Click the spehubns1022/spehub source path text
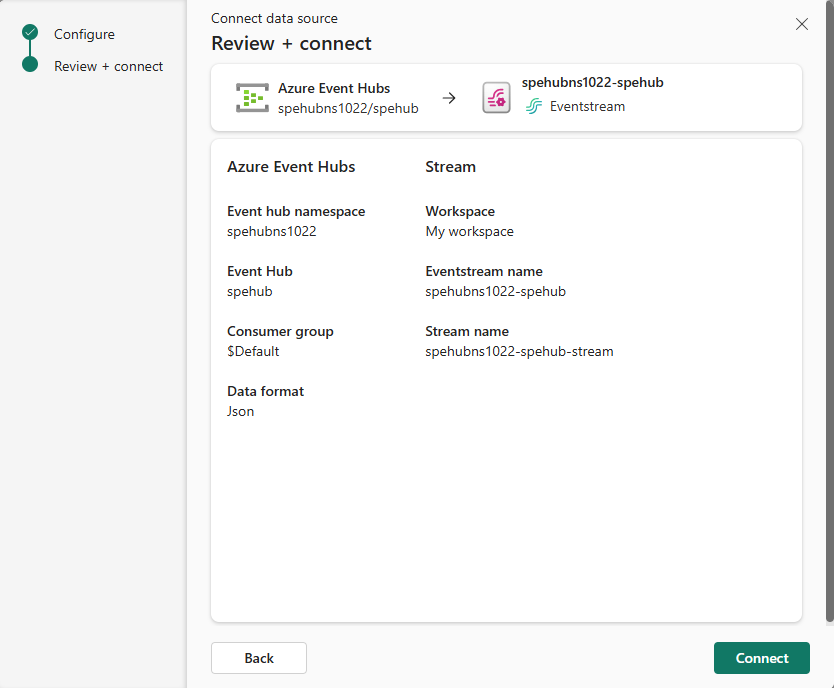834x688 pixels. 348,108
